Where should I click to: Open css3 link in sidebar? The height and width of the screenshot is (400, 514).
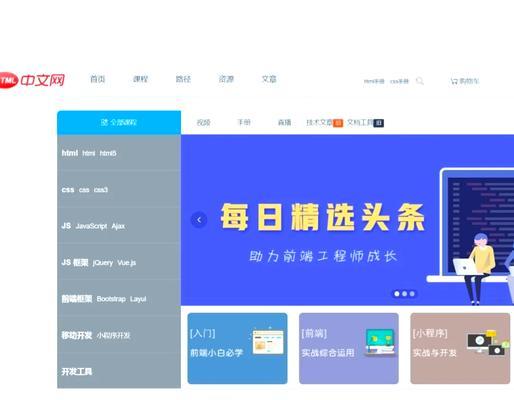coord(101,190)
